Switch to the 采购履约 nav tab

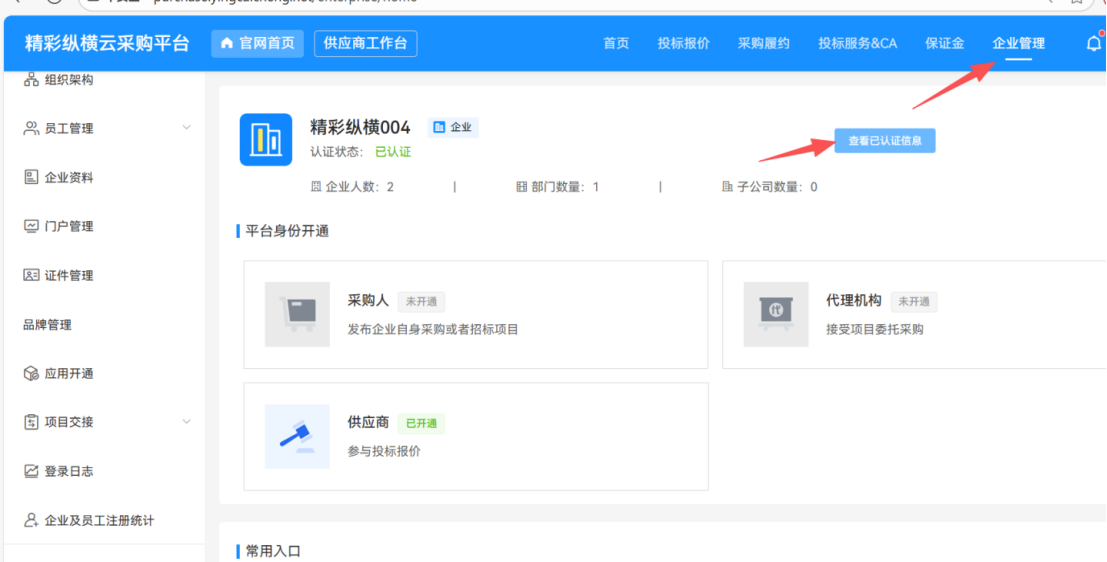[763, 43]
